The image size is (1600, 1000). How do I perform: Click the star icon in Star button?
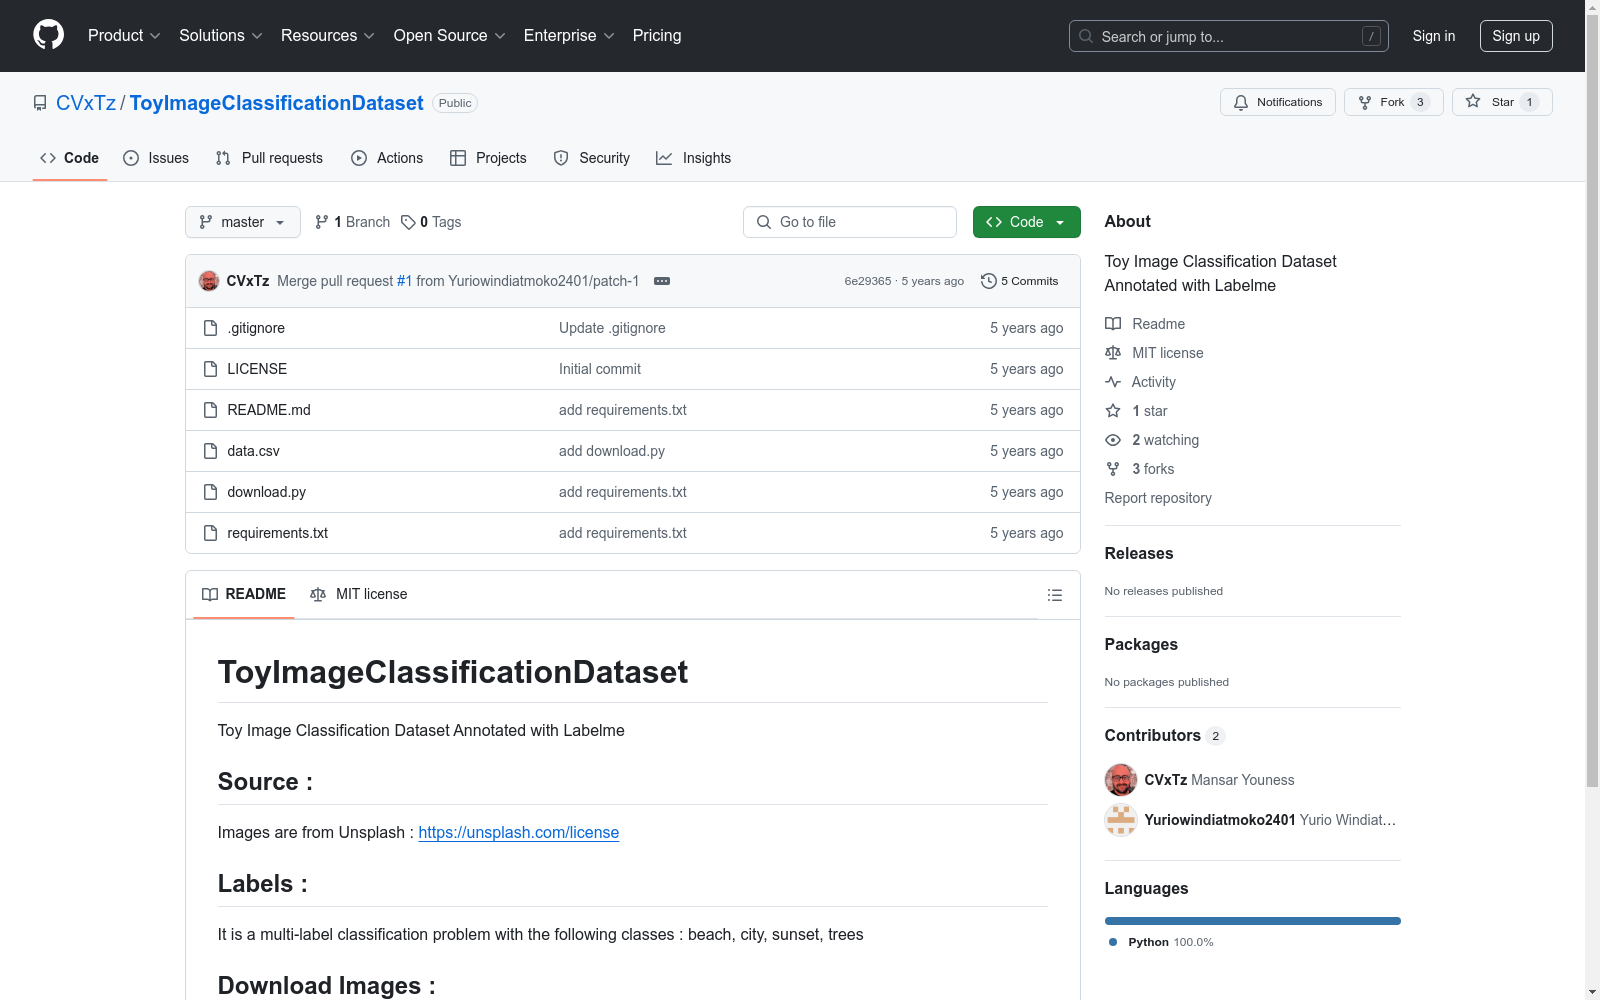1473,101
